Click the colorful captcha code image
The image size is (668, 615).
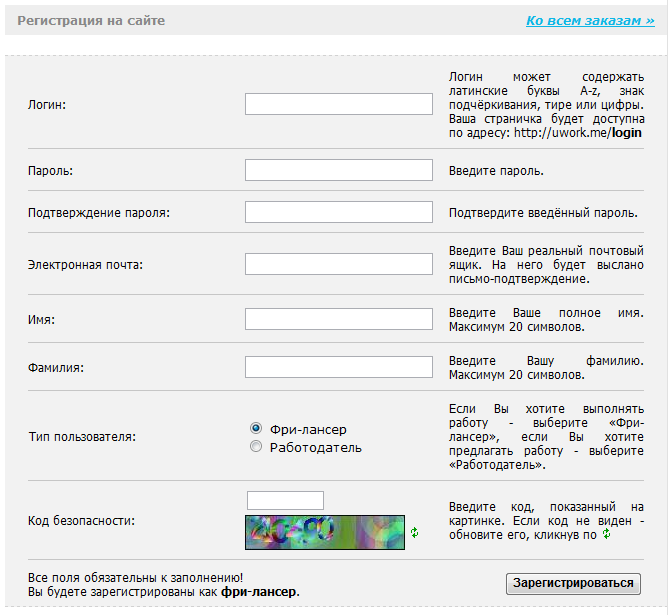pos(325,532)
